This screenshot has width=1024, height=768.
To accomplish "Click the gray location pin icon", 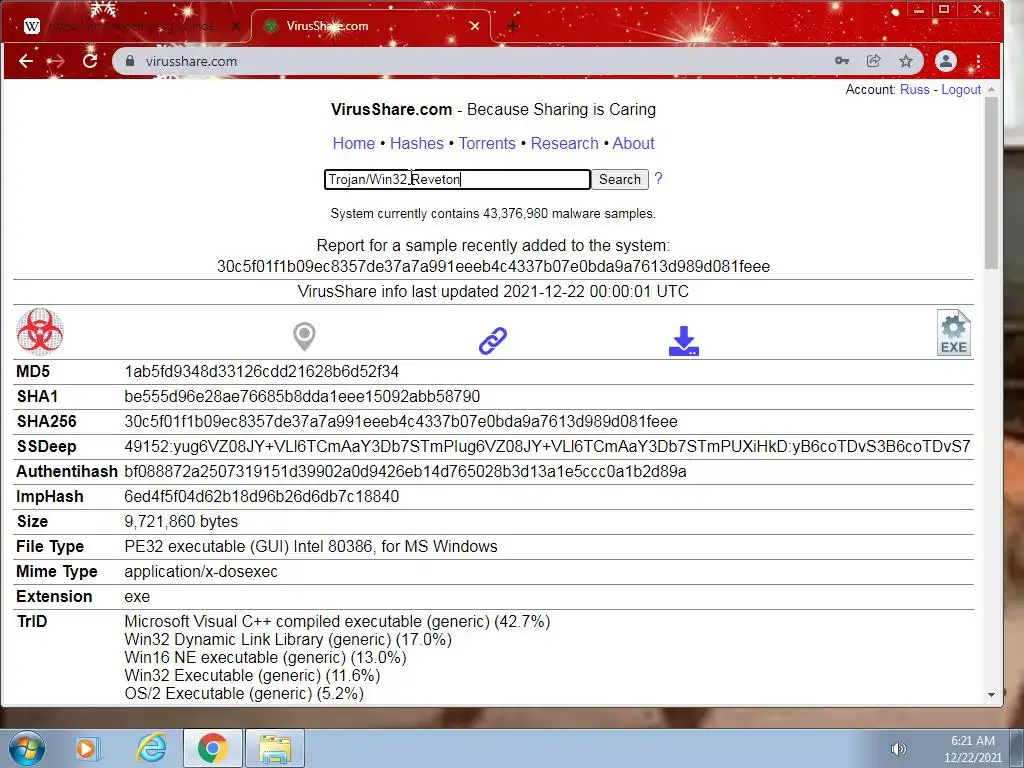I will coord(304,337).
